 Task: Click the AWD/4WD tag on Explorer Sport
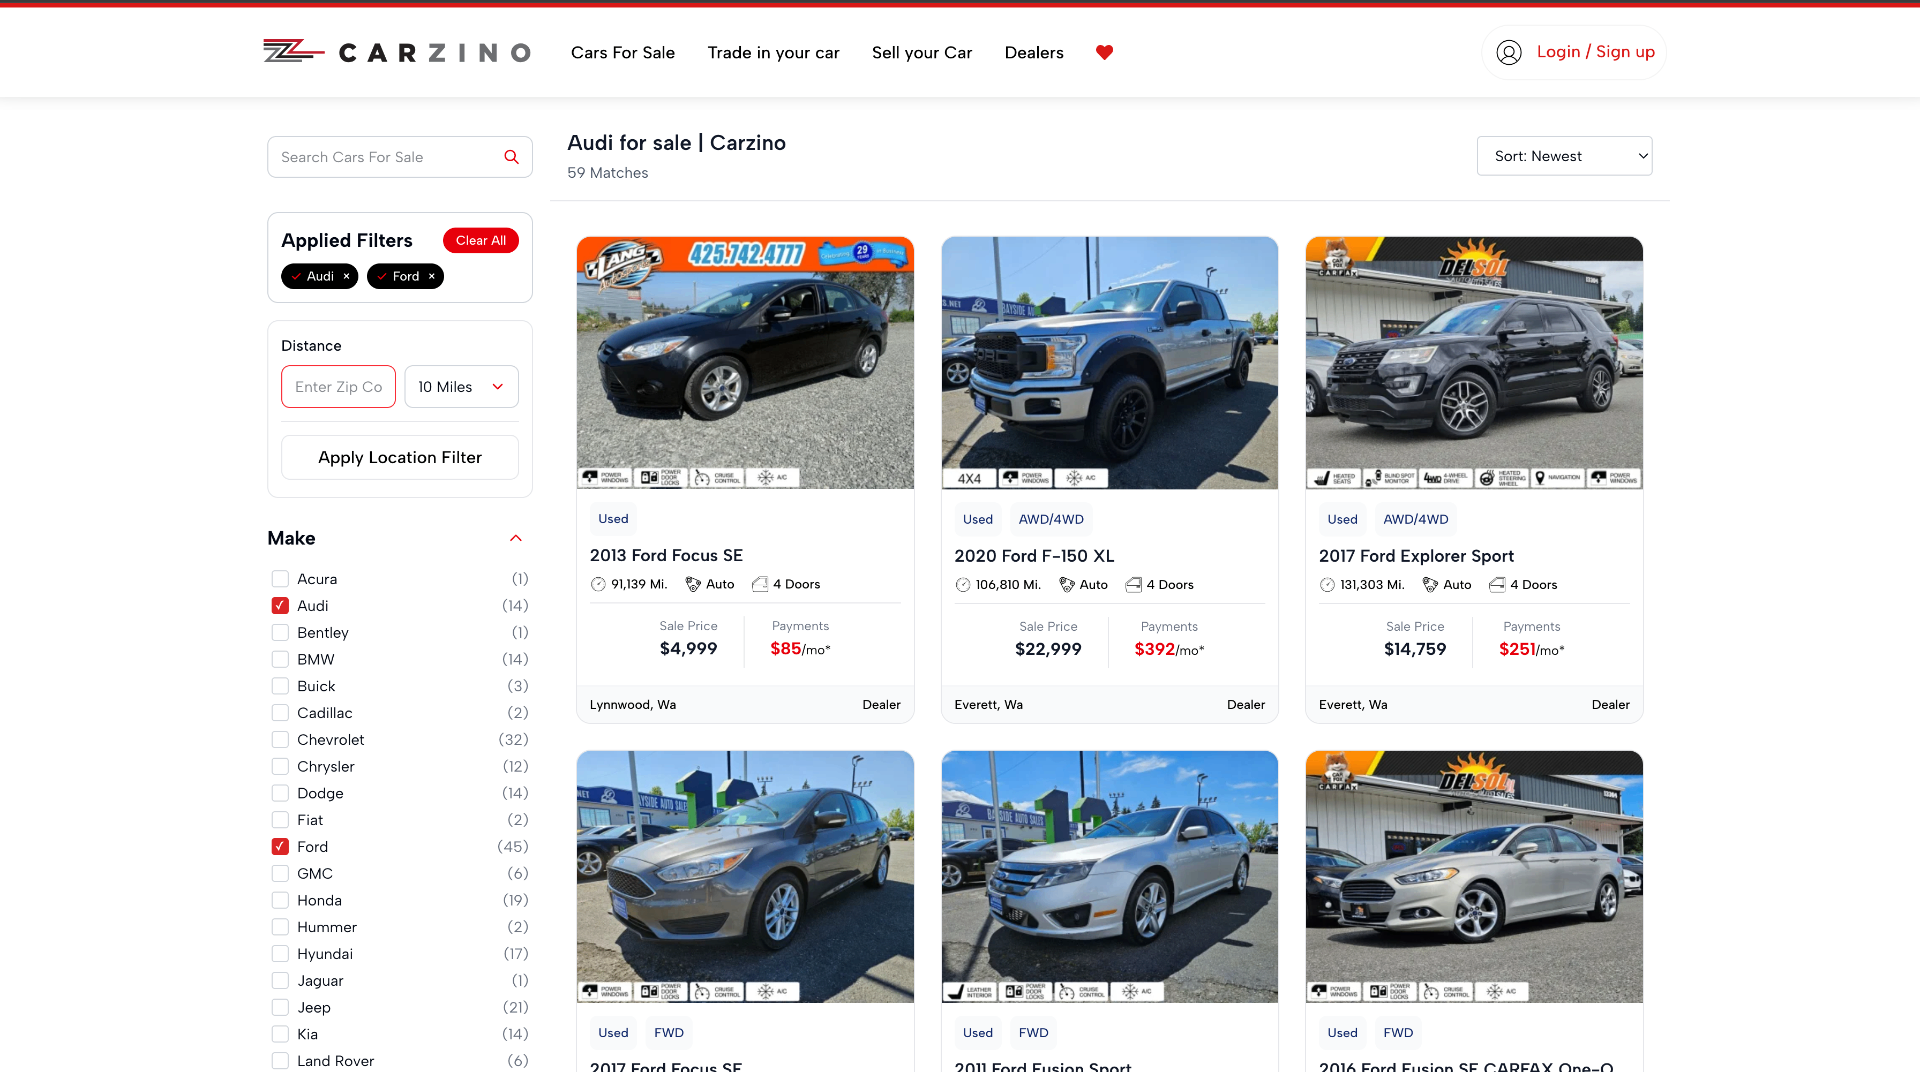1415,520
